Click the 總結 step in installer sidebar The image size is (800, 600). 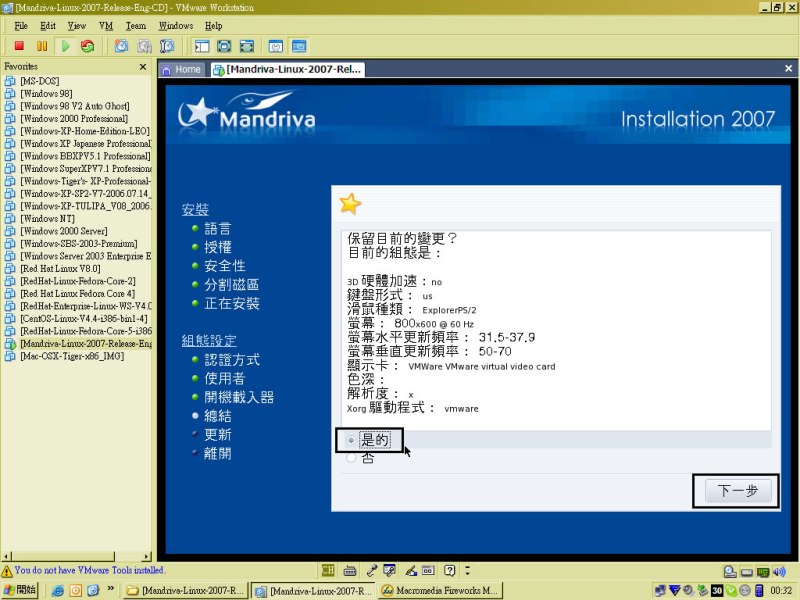(x=218, y=416)
